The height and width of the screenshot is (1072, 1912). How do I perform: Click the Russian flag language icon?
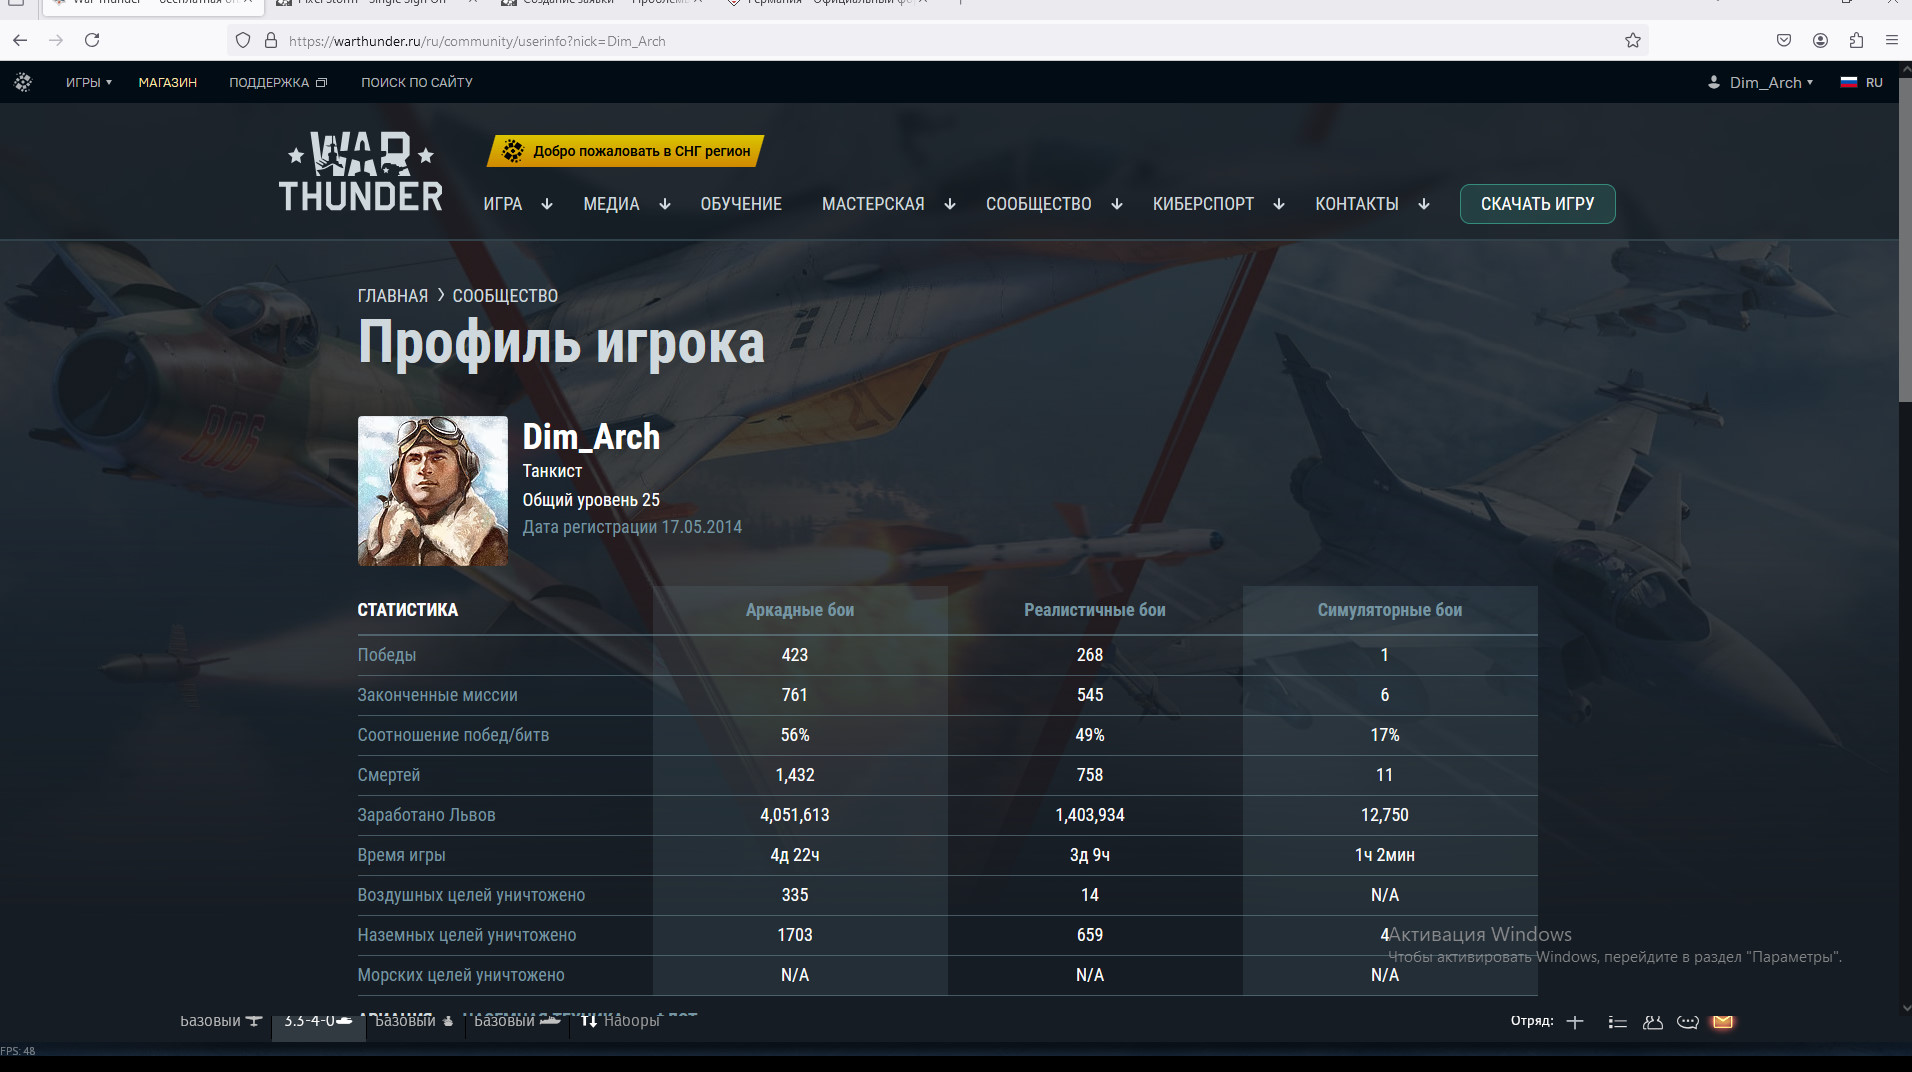[1849, 82]
